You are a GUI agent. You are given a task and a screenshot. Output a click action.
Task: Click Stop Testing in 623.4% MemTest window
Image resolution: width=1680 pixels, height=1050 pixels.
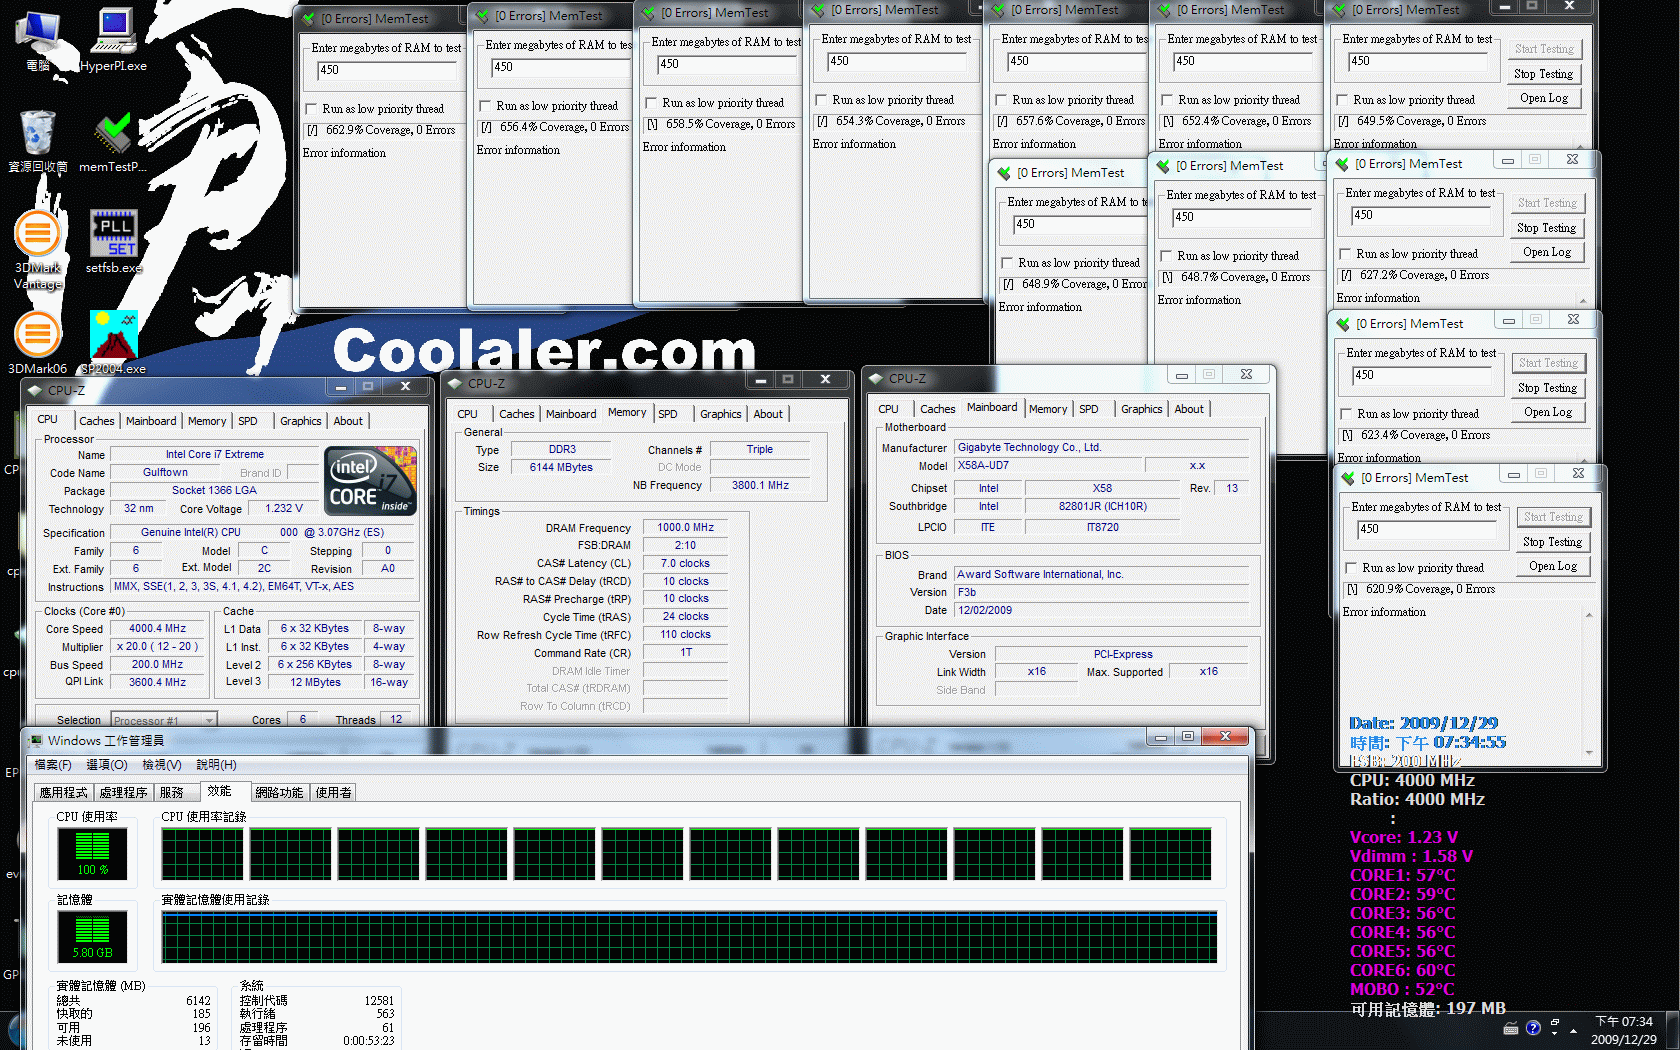[x=1547, y=388]
